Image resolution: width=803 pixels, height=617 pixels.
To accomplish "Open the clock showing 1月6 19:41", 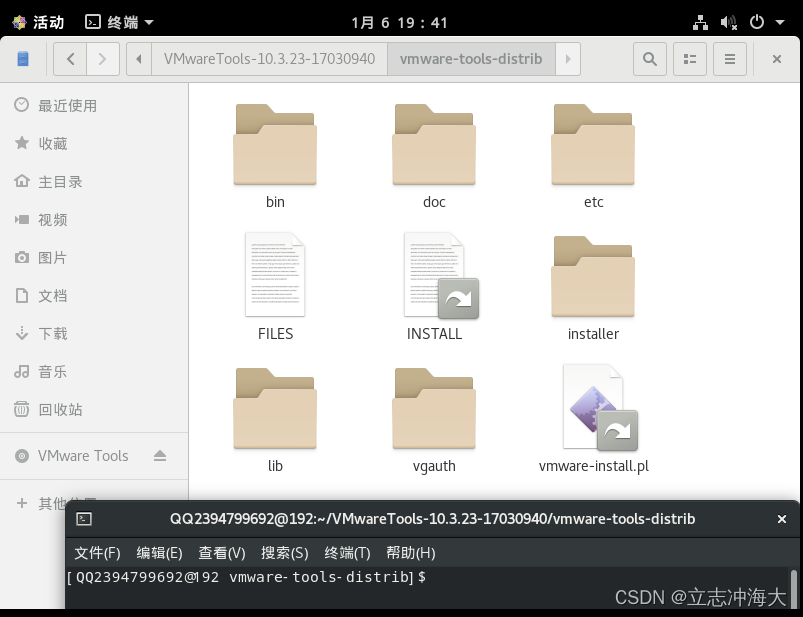I will point(399,23).
